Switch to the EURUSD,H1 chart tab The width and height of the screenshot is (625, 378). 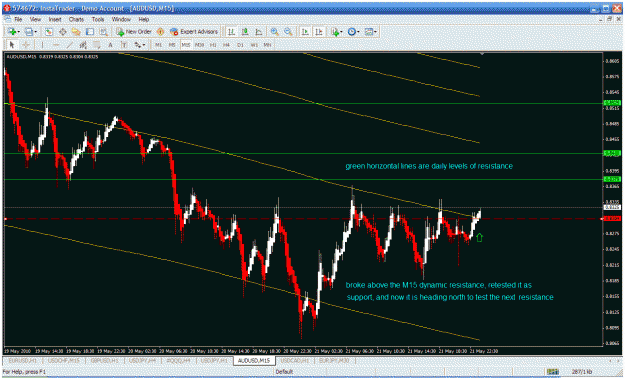[23, 360]
